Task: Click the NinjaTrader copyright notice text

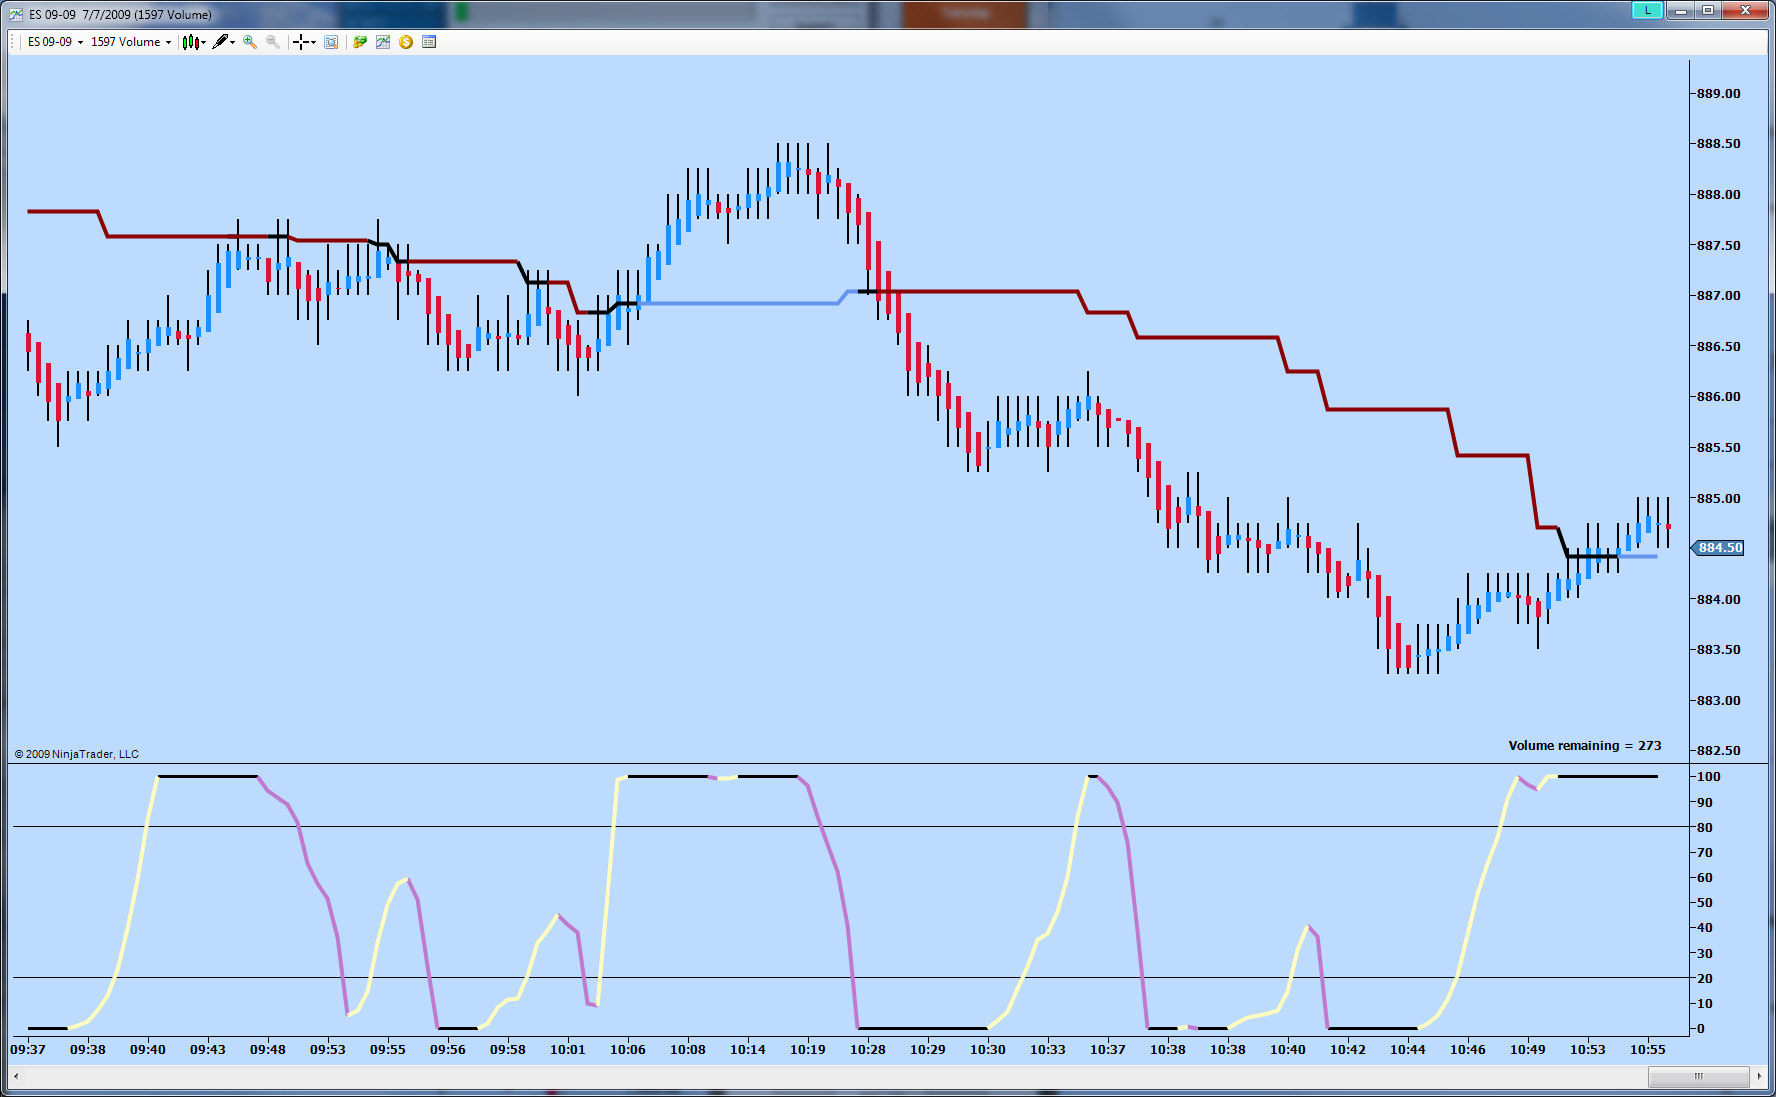Action: 77,754
